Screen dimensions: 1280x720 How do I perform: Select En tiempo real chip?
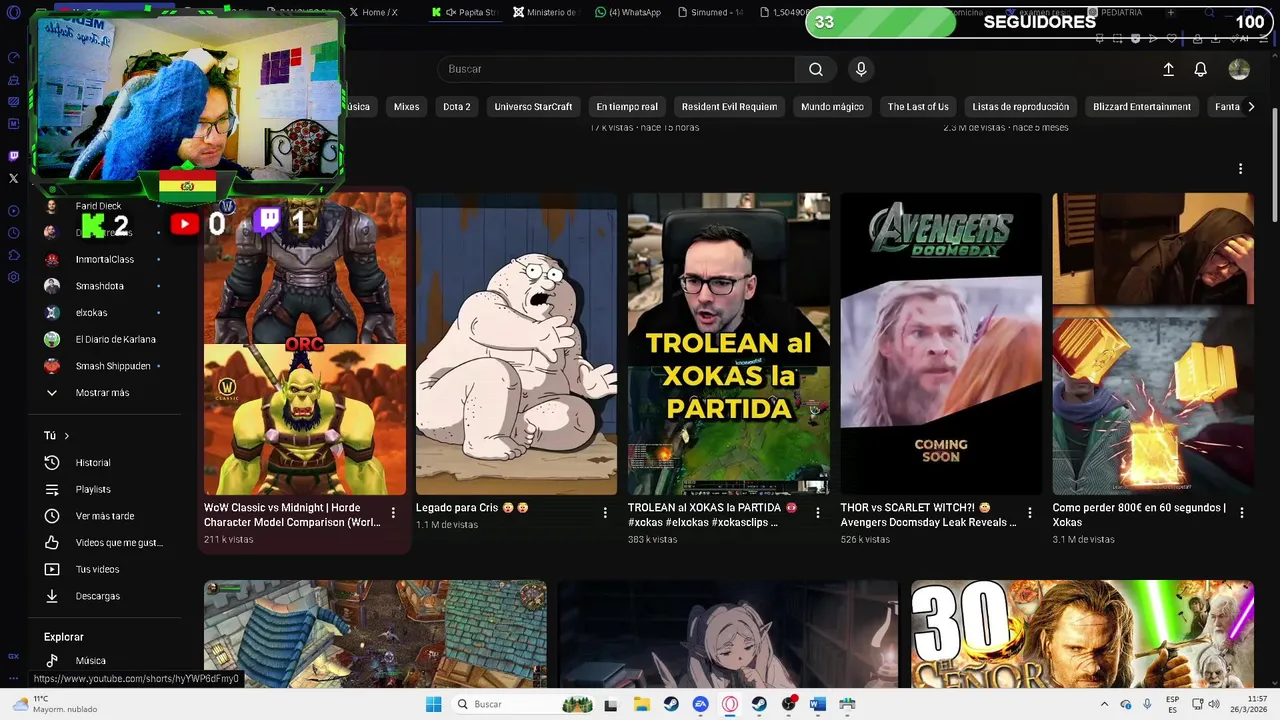click(x=627, y=107)
